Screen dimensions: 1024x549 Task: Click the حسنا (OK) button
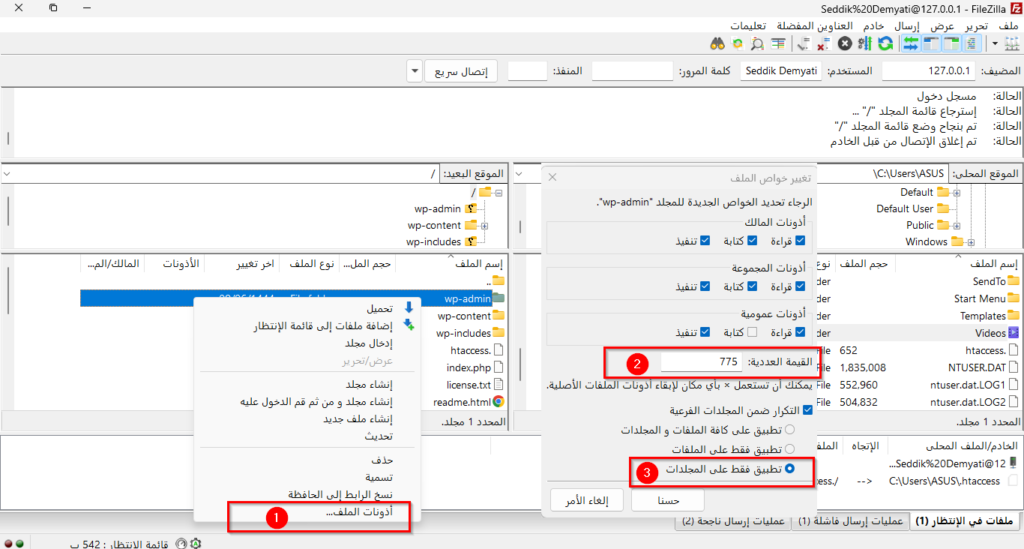tap(667, 500)
